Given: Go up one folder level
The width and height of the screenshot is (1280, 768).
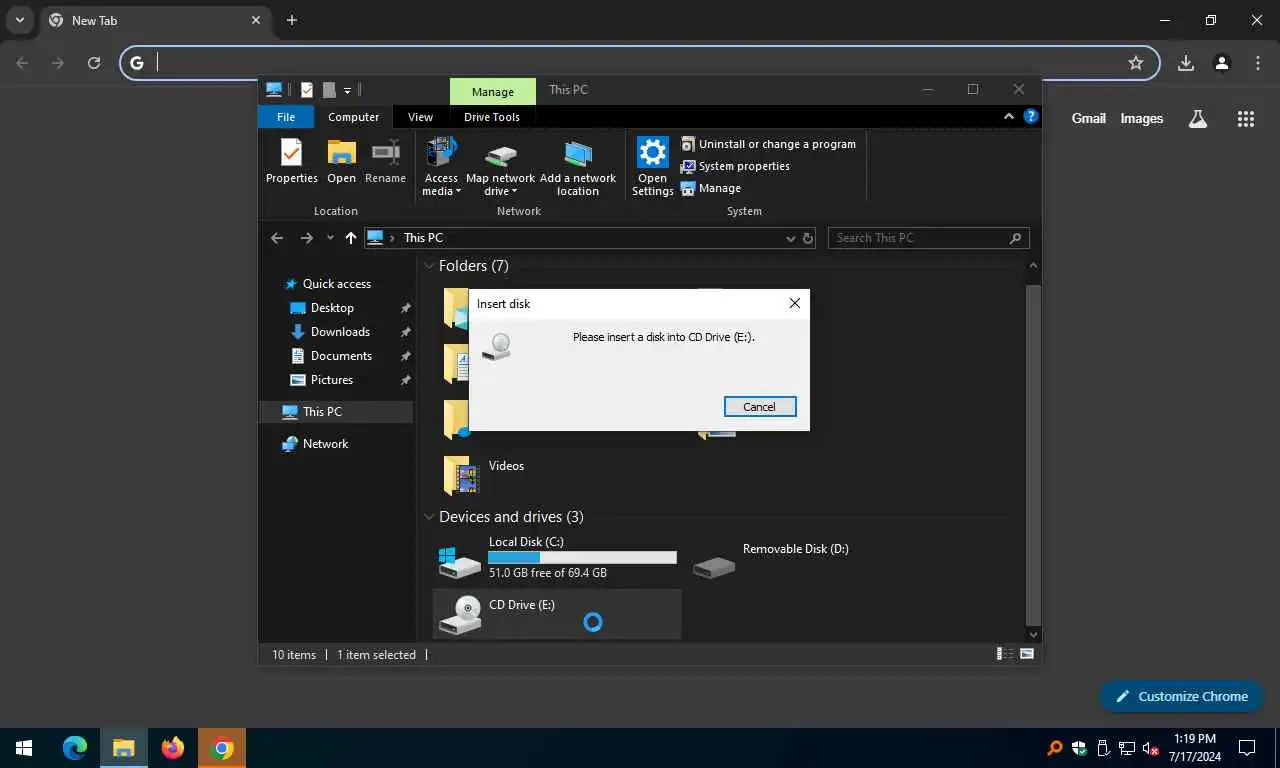Looking at the screenshot, I should (350, 238).
